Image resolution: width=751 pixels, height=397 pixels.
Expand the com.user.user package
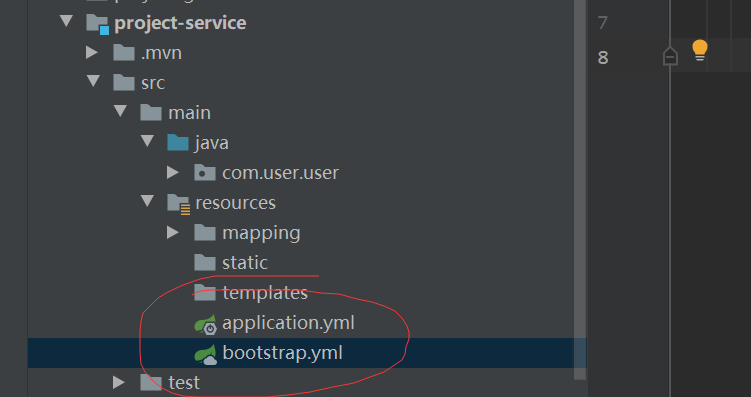point(172,172)
